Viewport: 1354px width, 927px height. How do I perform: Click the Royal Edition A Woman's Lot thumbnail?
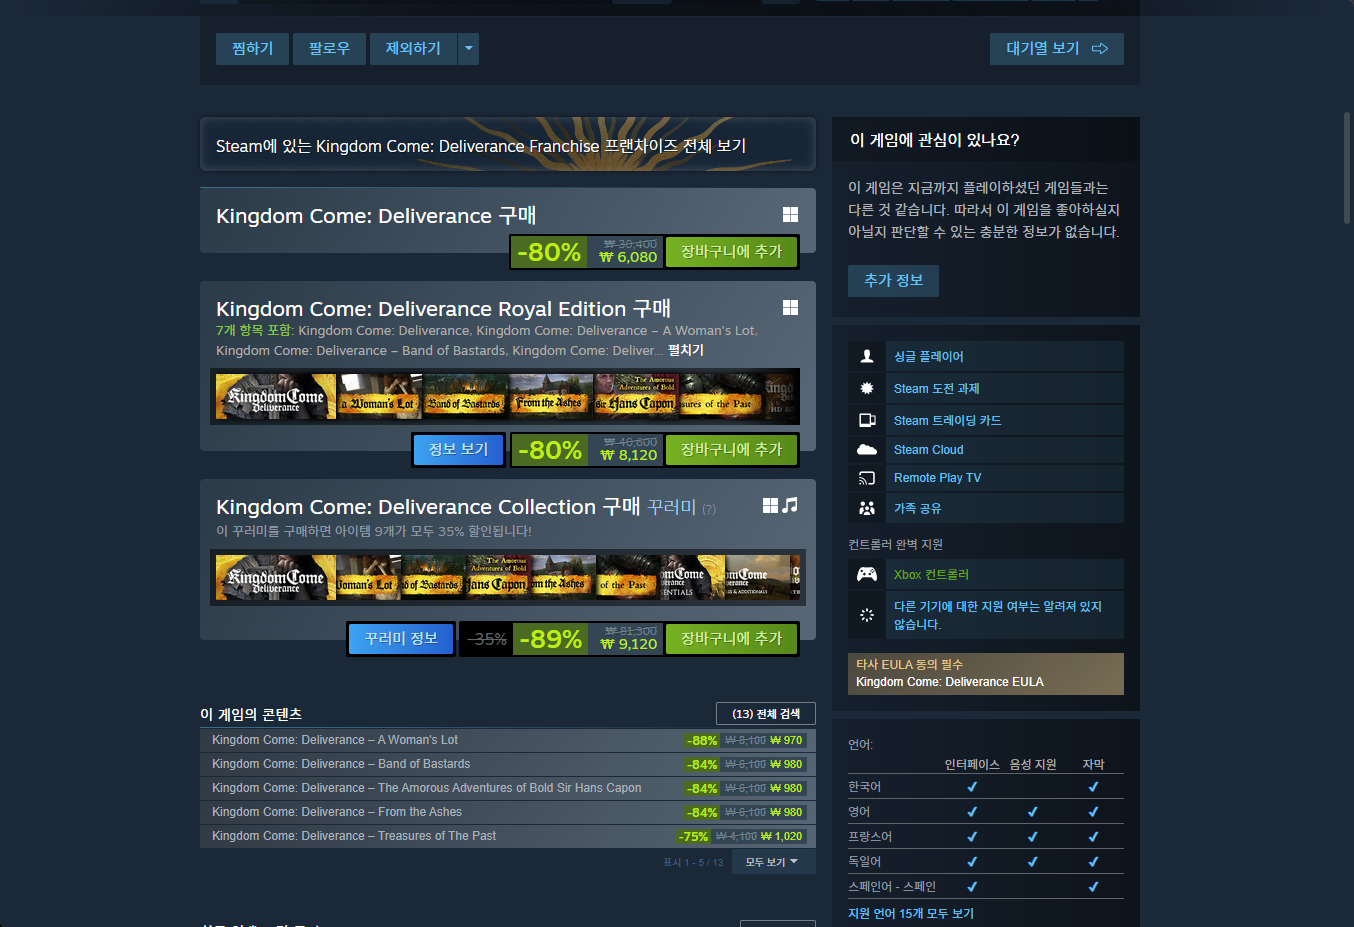(x=381, y=397)
